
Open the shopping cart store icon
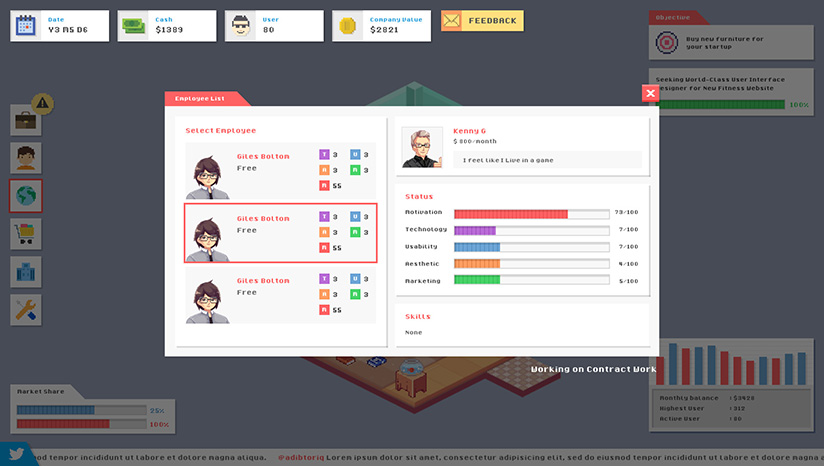(25, 234)
